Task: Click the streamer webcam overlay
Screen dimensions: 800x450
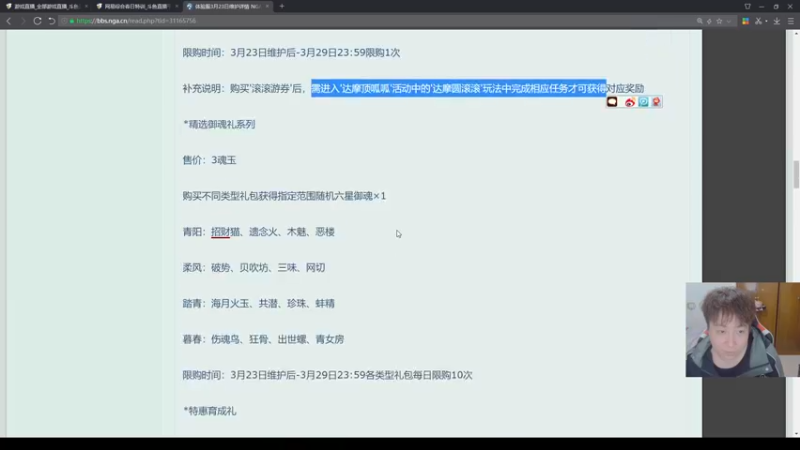Action: pyautogui.click(x=742, y=330)
